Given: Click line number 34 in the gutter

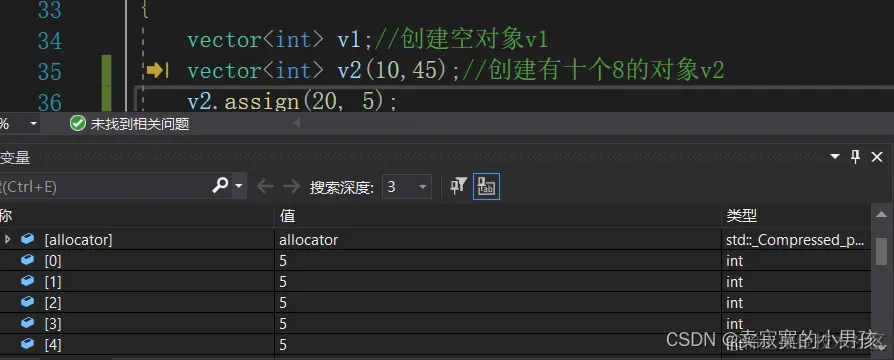Looking at the screenshot, I should pos(50,41).
